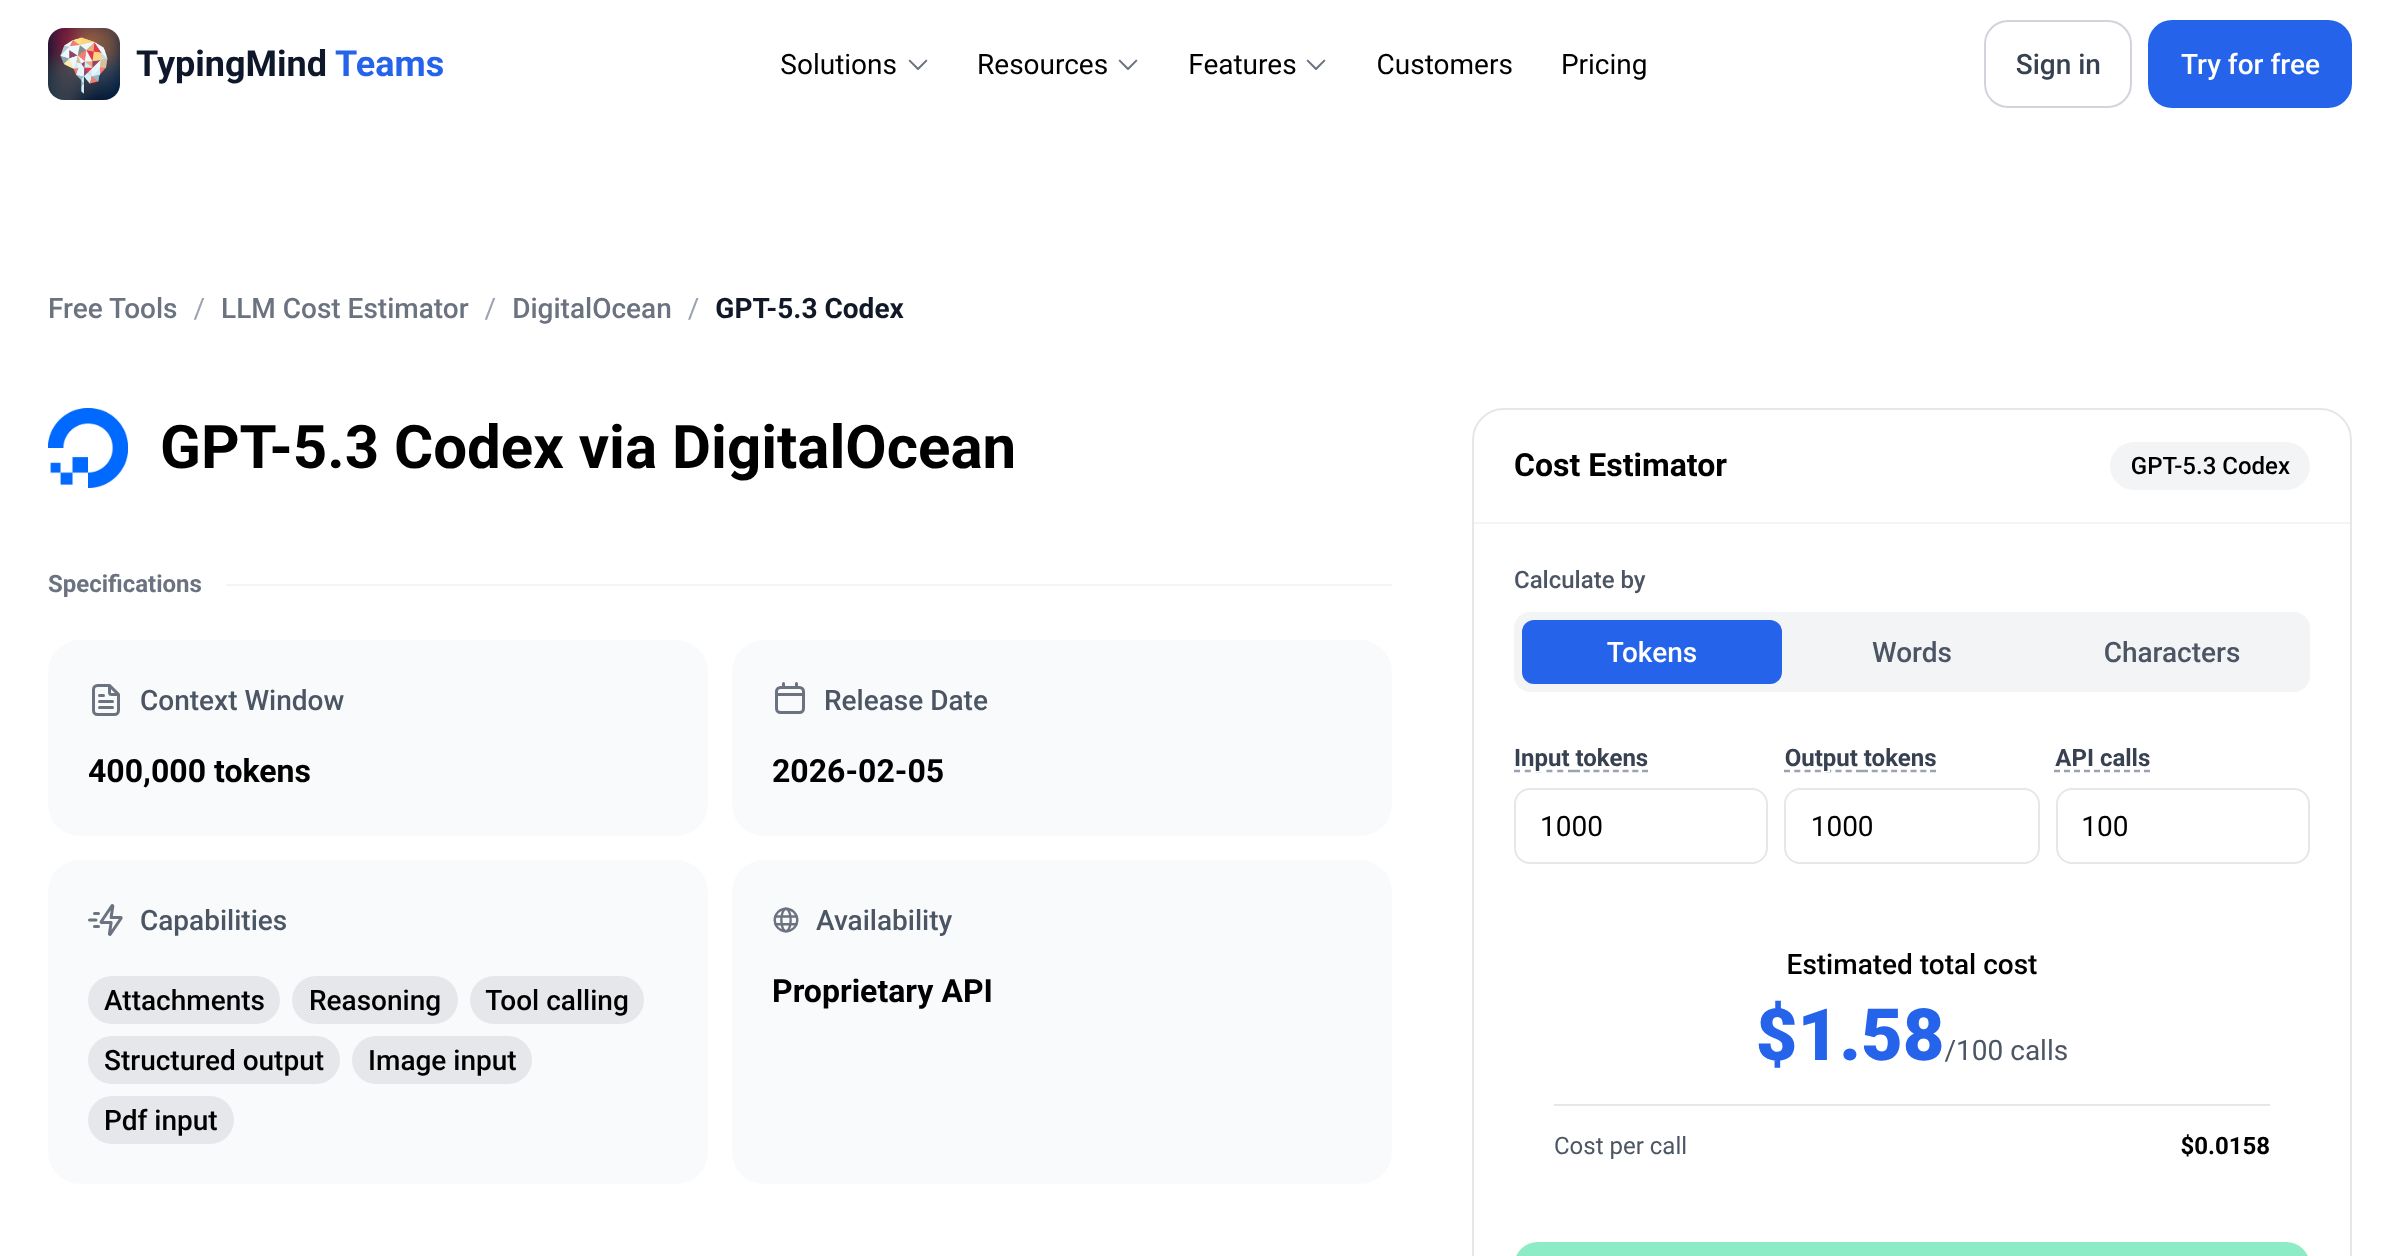Click the Output tokens label
Image resolution: width=2400 pixels, height=1256 pixels.
tap(1861, 758)
